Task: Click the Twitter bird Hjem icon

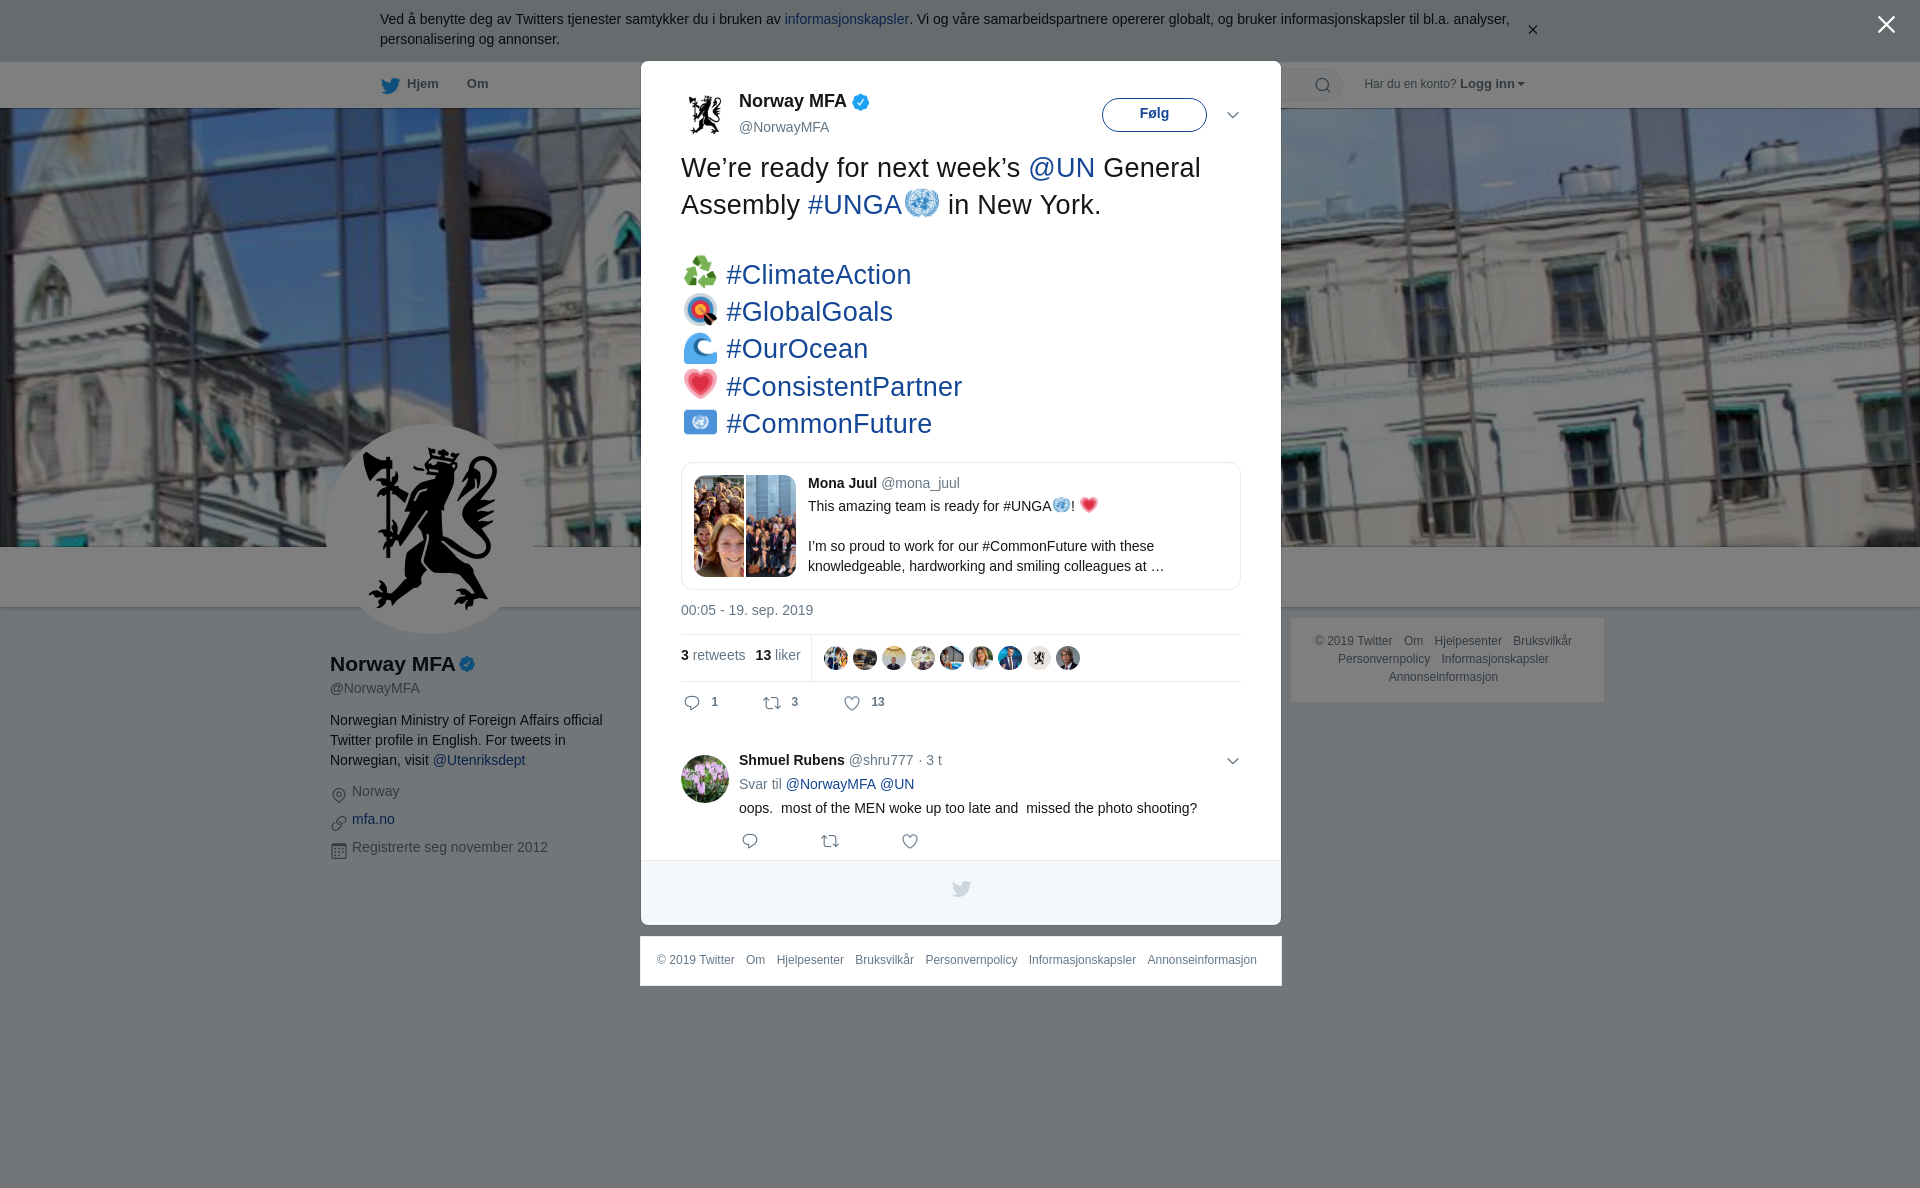Action: coord(391,86)
